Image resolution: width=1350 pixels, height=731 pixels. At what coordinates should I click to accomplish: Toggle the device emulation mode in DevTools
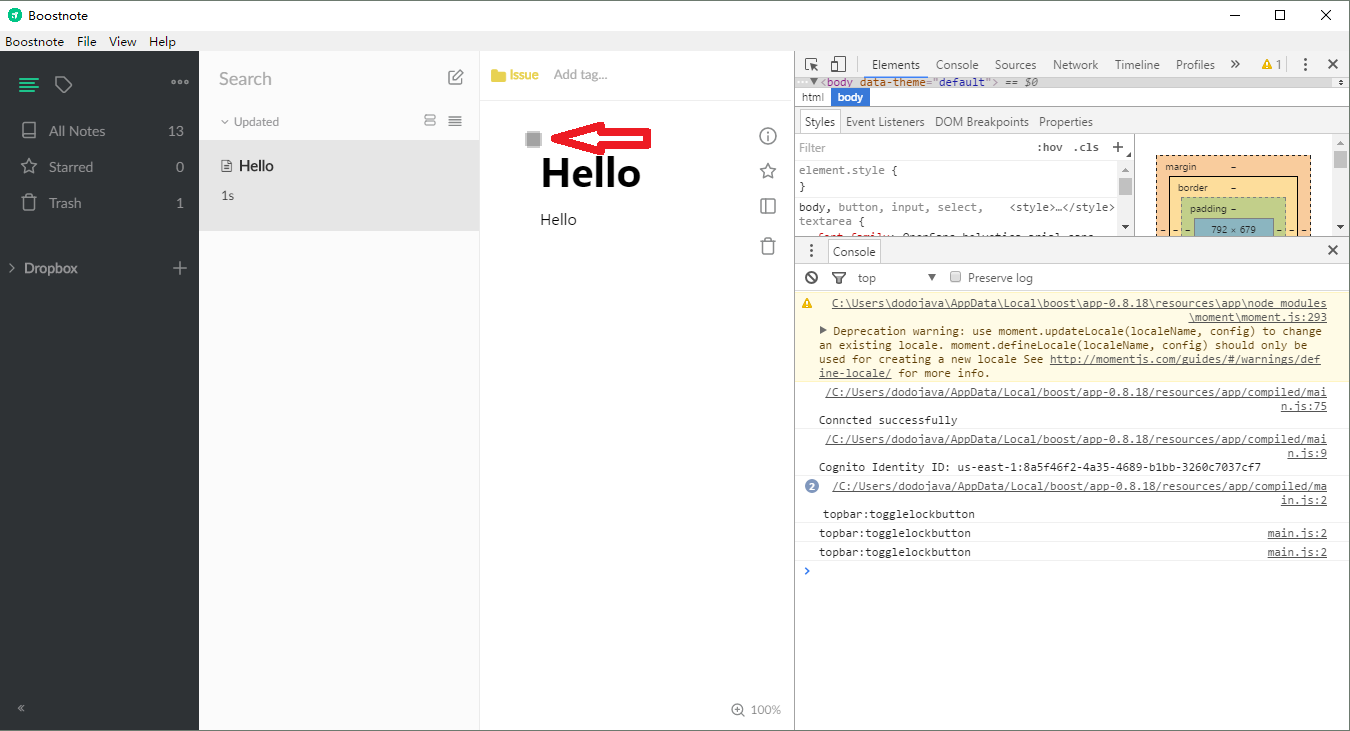pos(838,63)
